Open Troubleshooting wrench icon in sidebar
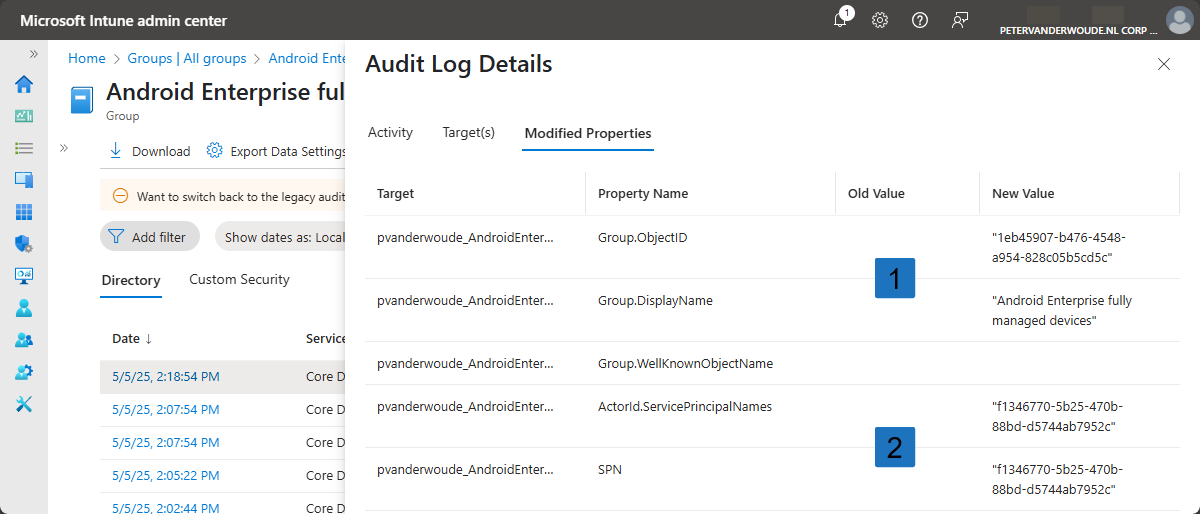The height and width of the screenshot is (514, 1200). click(x=24, y=404)
